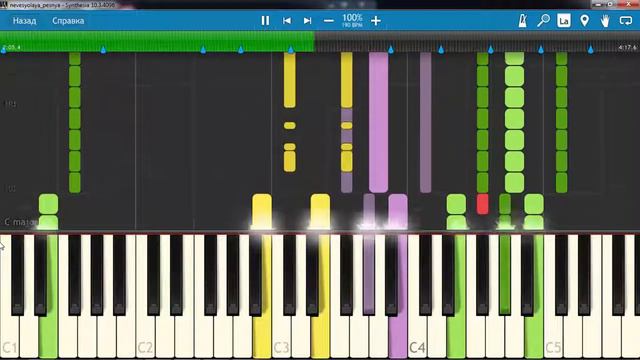Open the hands selection icon
The width and height of the screenshot is (640, 360).
point(605,20)
